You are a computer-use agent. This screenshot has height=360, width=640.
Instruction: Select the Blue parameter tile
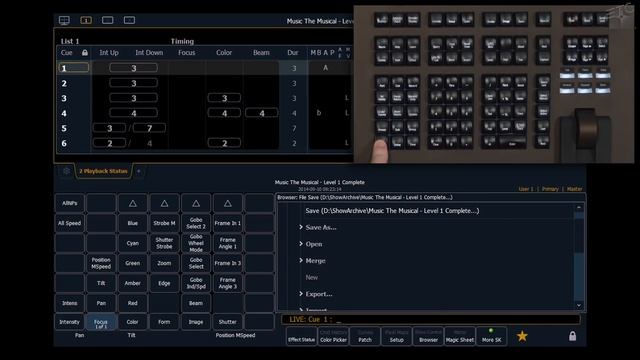coord(133,223)
